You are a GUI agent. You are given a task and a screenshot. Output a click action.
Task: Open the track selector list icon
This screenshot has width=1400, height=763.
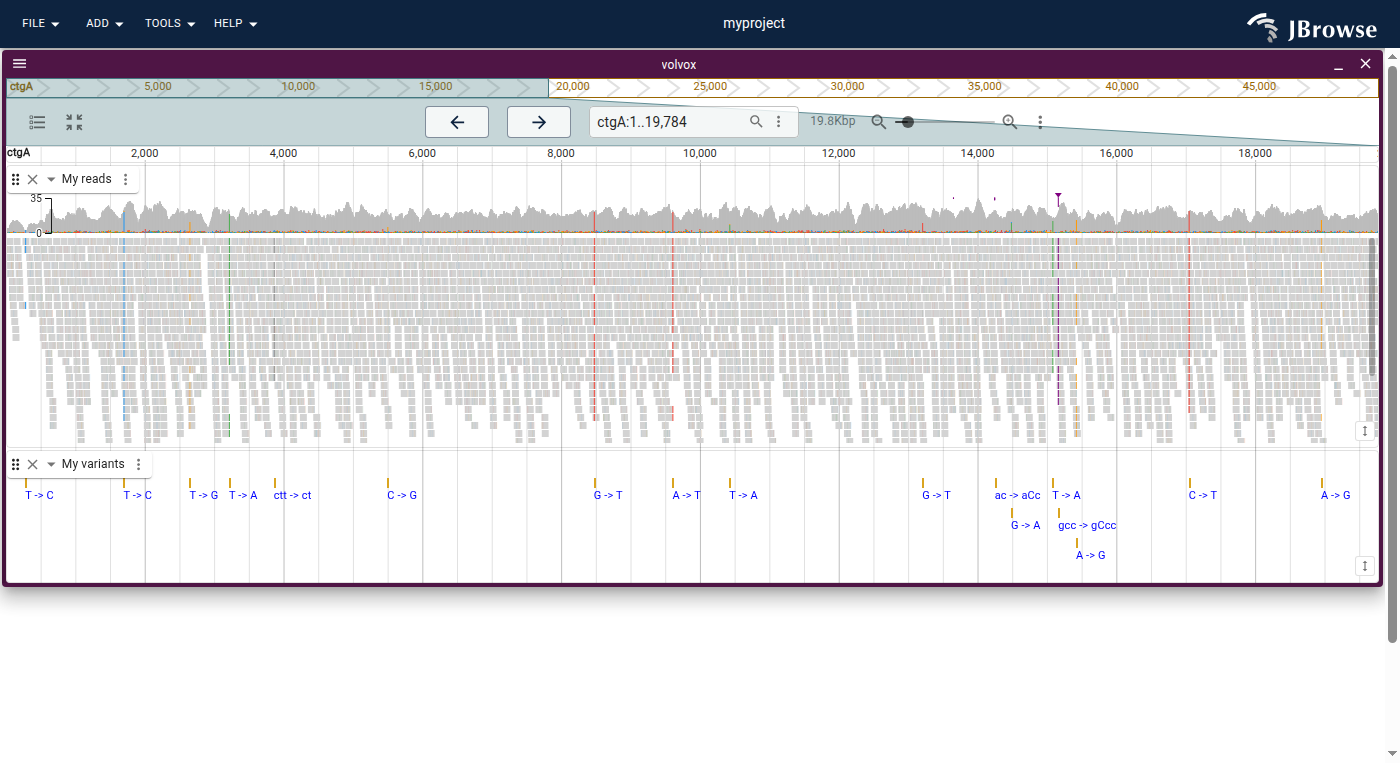(x=38, y=122)
